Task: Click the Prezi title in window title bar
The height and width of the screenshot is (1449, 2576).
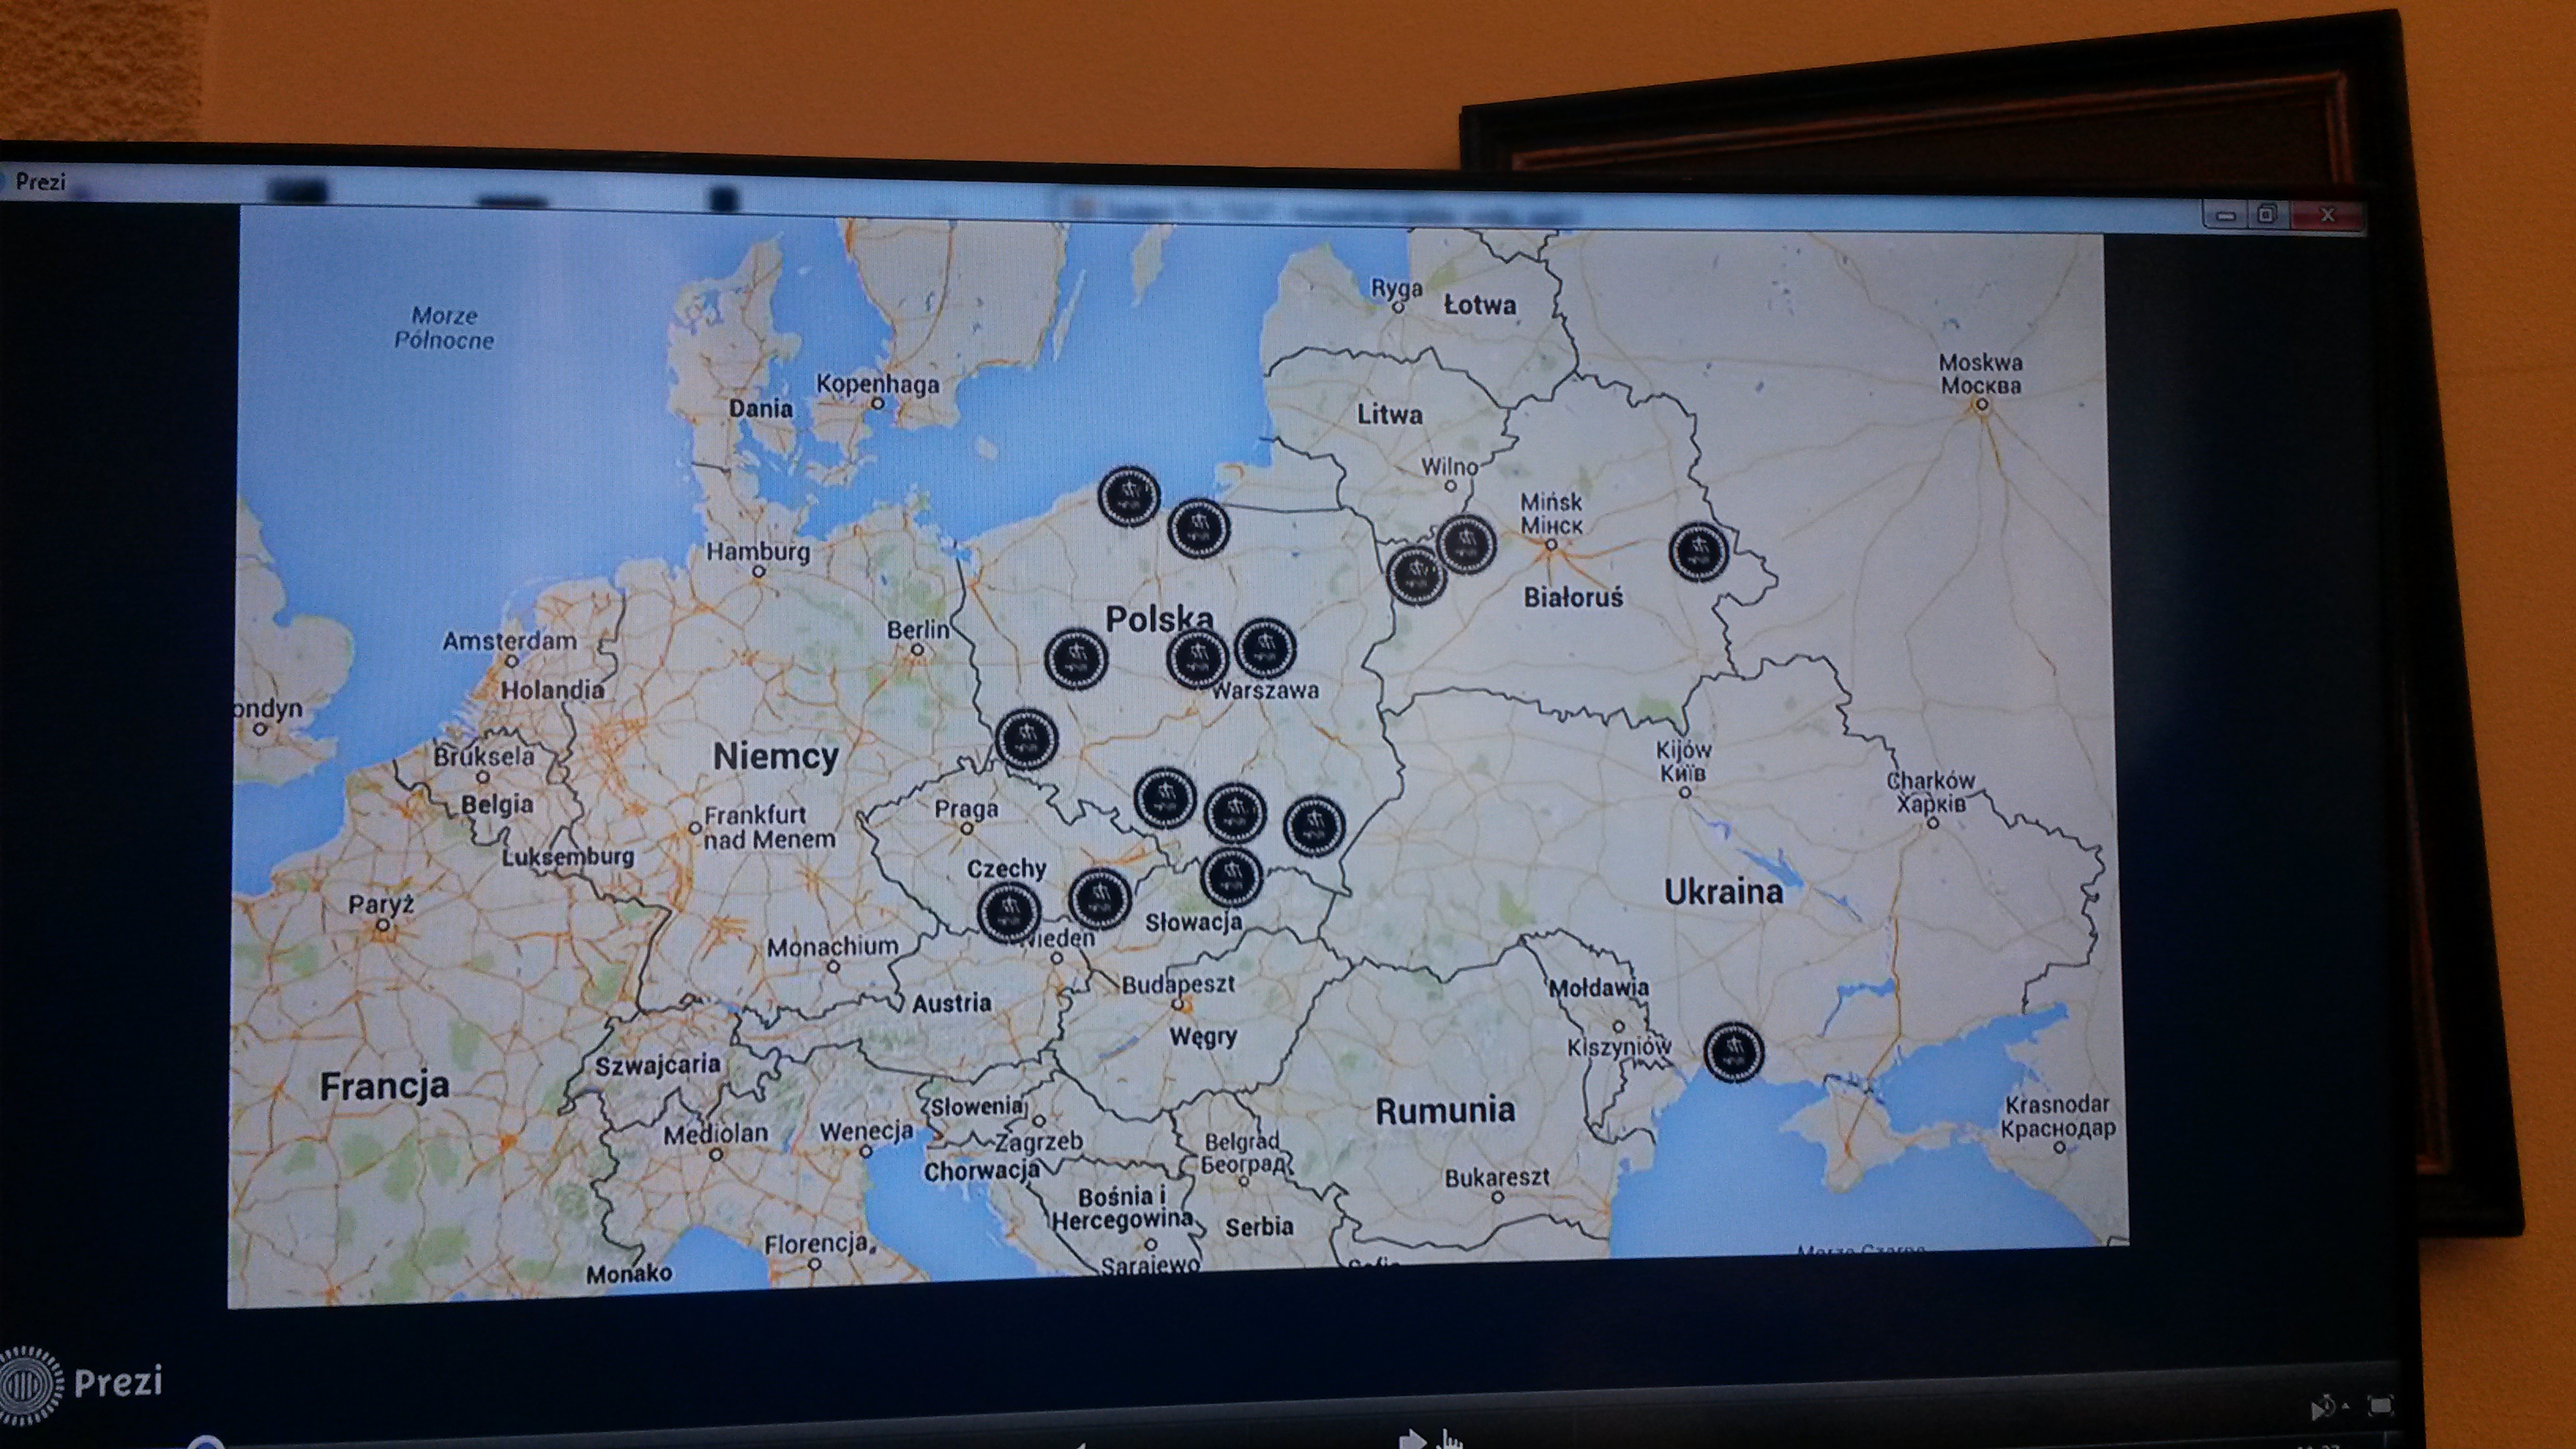Action: [40, 182]
